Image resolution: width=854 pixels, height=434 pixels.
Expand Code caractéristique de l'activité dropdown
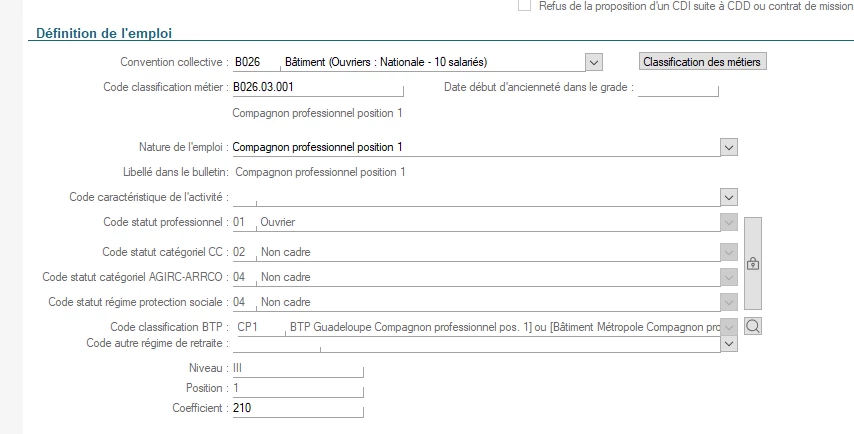click(x=729, y=197)
